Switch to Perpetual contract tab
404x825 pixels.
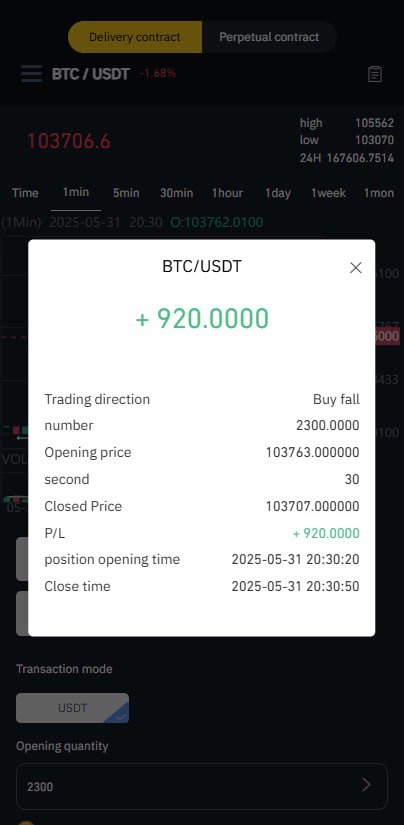coord(269,37)
